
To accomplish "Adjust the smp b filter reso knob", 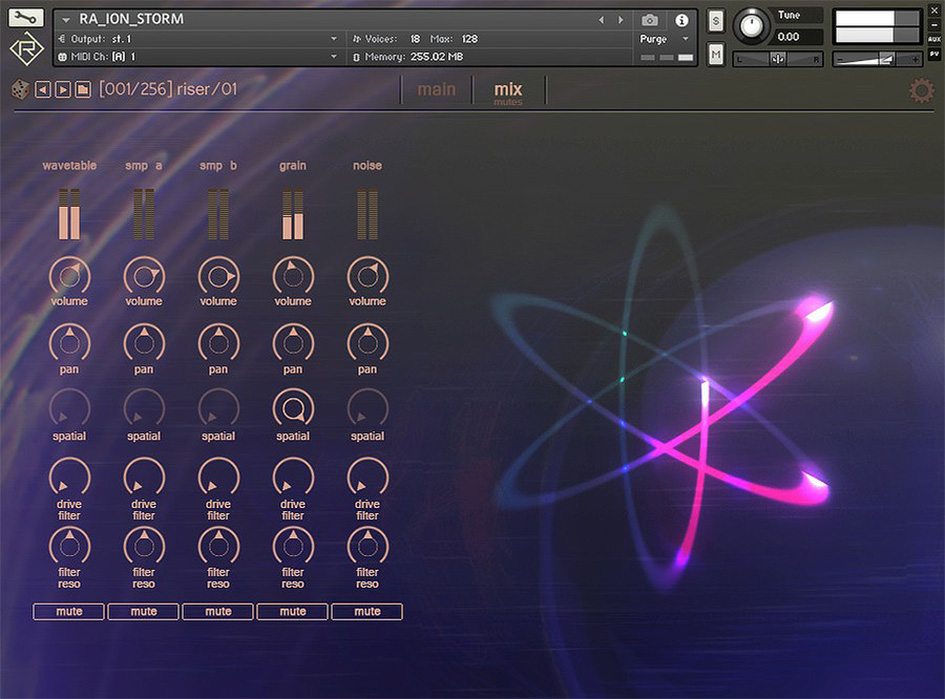I will 218,547.
